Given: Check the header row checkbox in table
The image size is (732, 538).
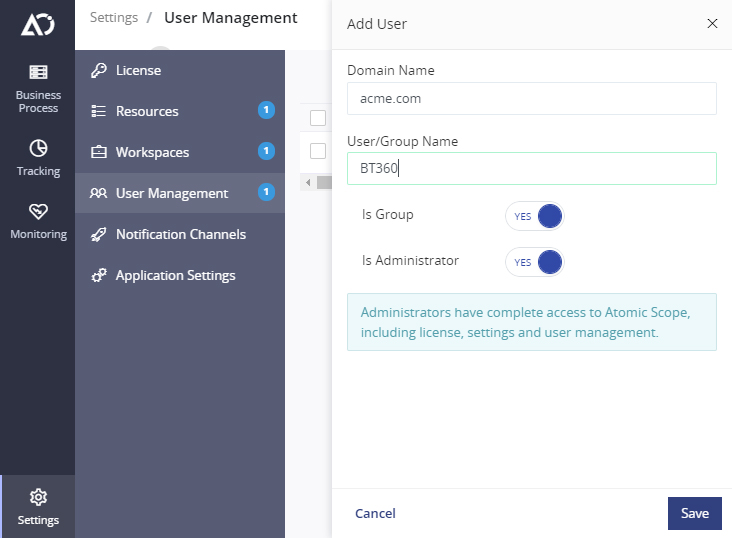Looking at the screenshot, I should tap(318, 118).
